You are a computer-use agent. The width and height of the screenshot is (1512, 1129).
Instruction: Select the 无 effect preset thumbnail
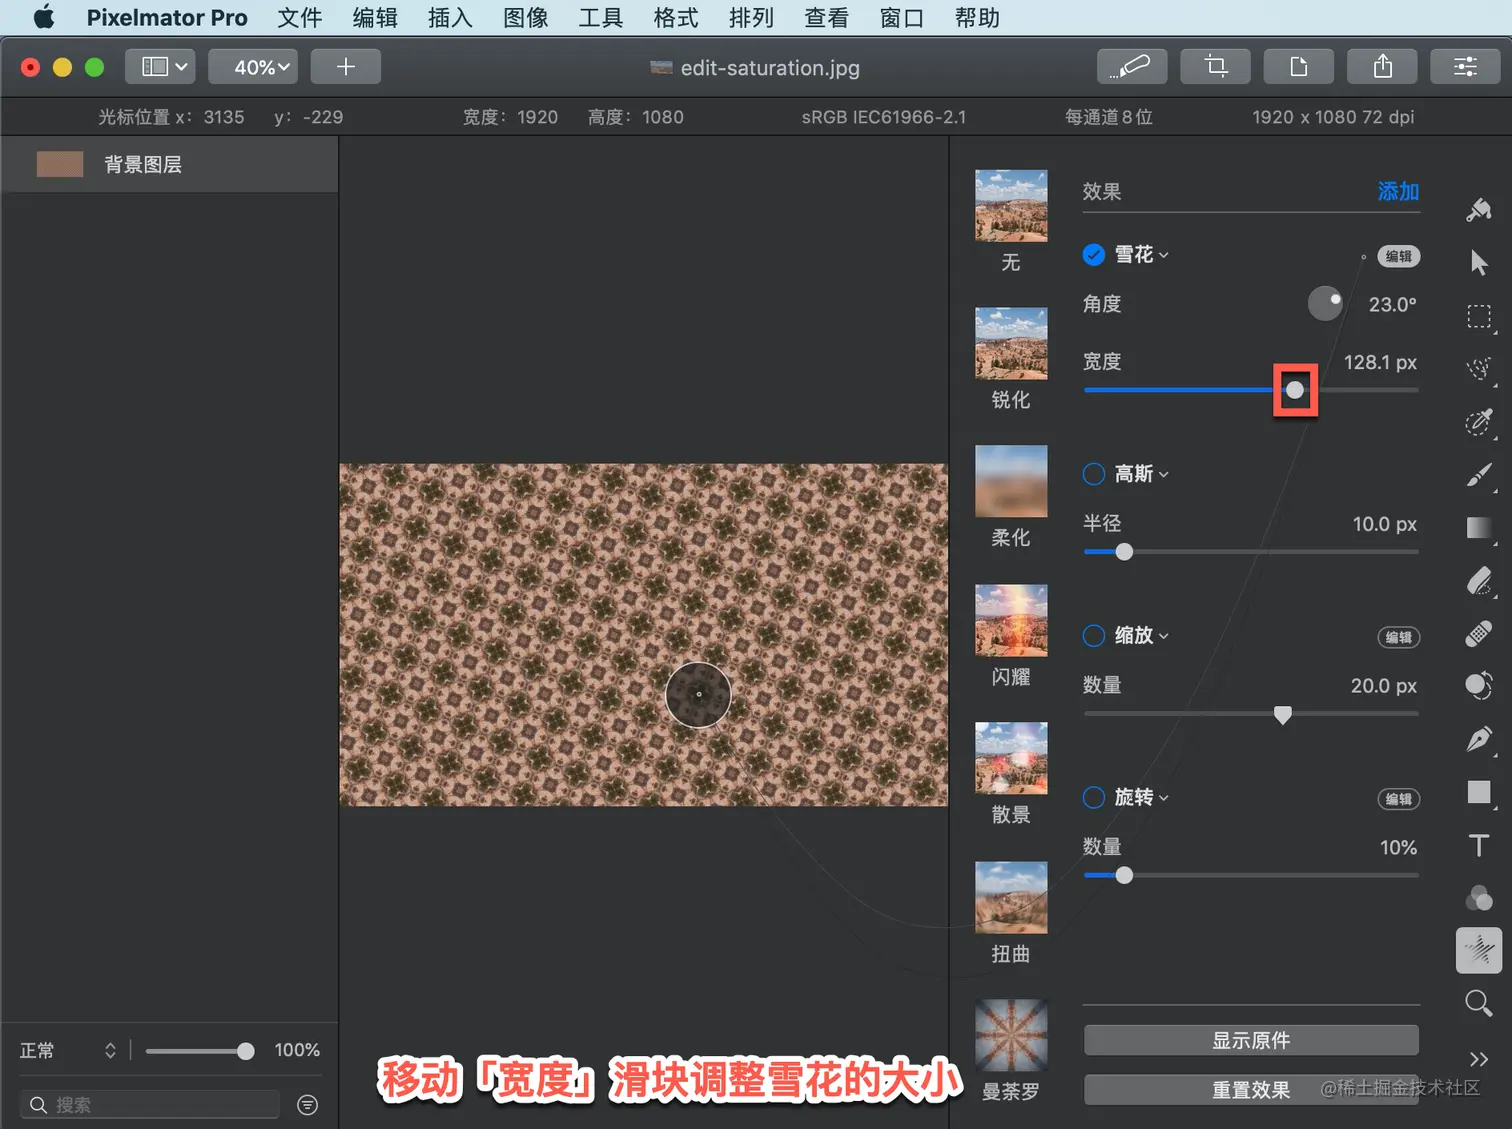[x=1011, y=206]
